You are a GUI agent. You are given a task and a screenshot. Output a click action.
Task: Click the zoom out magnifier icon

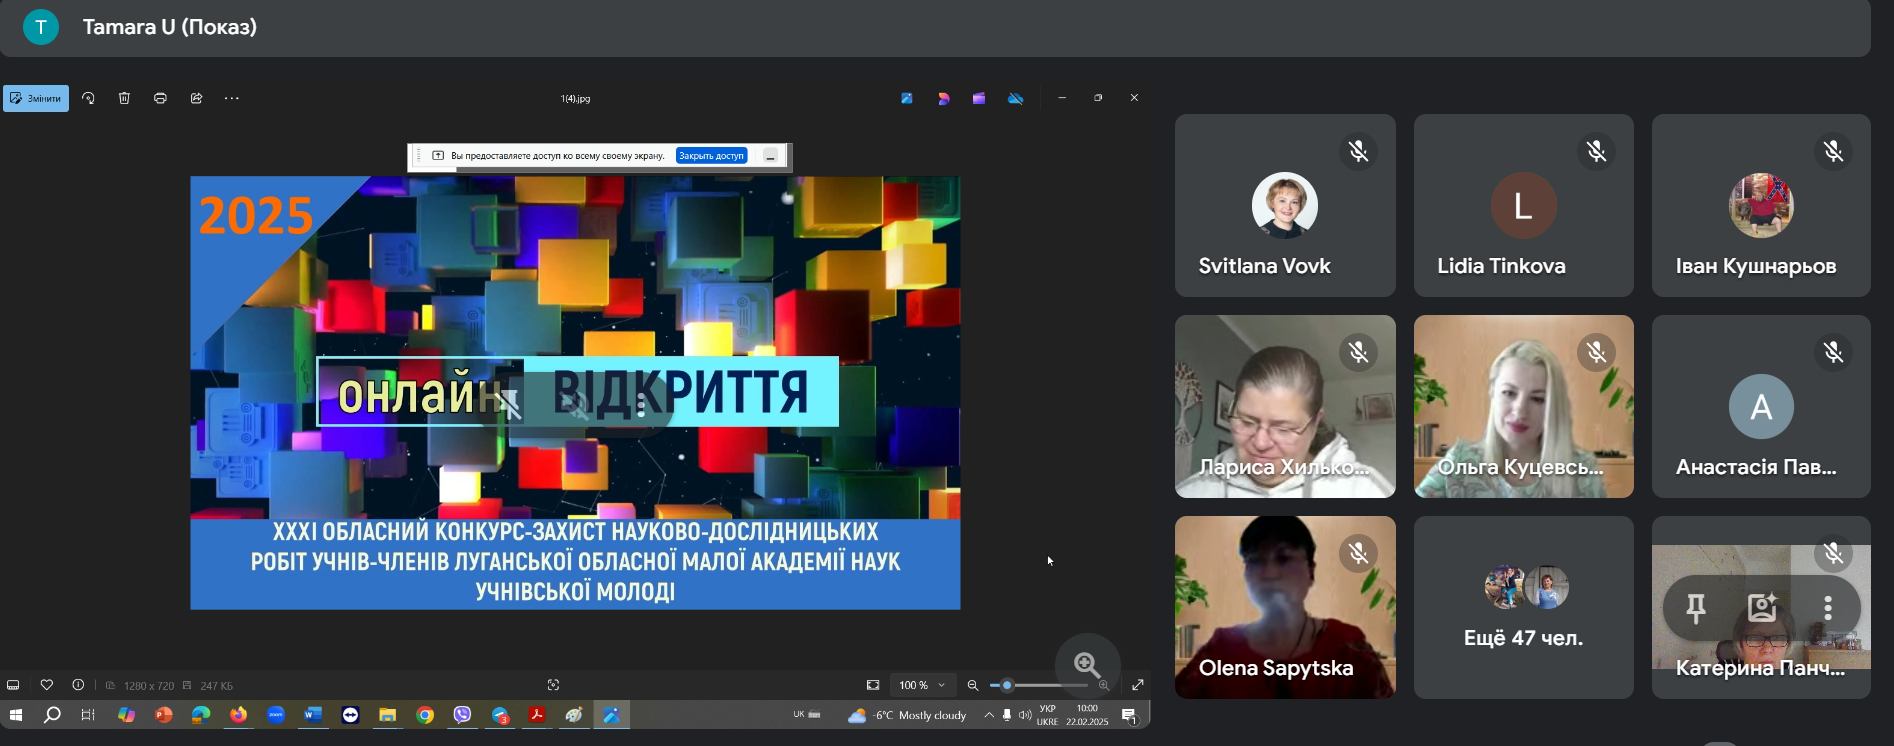tap(973, 685)
